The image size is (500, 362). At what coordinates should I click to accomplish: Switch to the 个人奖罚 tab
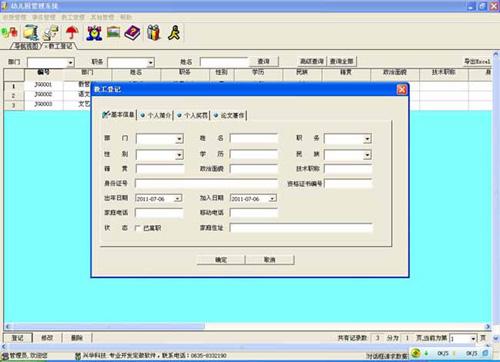(192, 115)
